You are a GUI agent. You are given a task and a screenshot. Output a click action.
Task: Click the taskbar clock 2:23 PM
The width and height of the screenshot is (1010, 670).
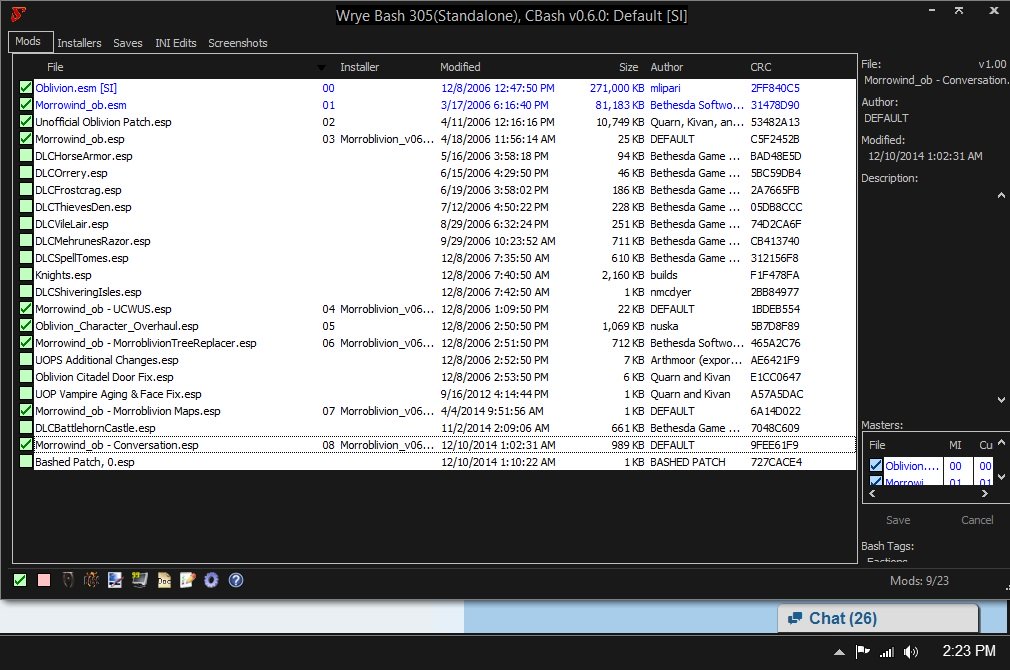969,651
